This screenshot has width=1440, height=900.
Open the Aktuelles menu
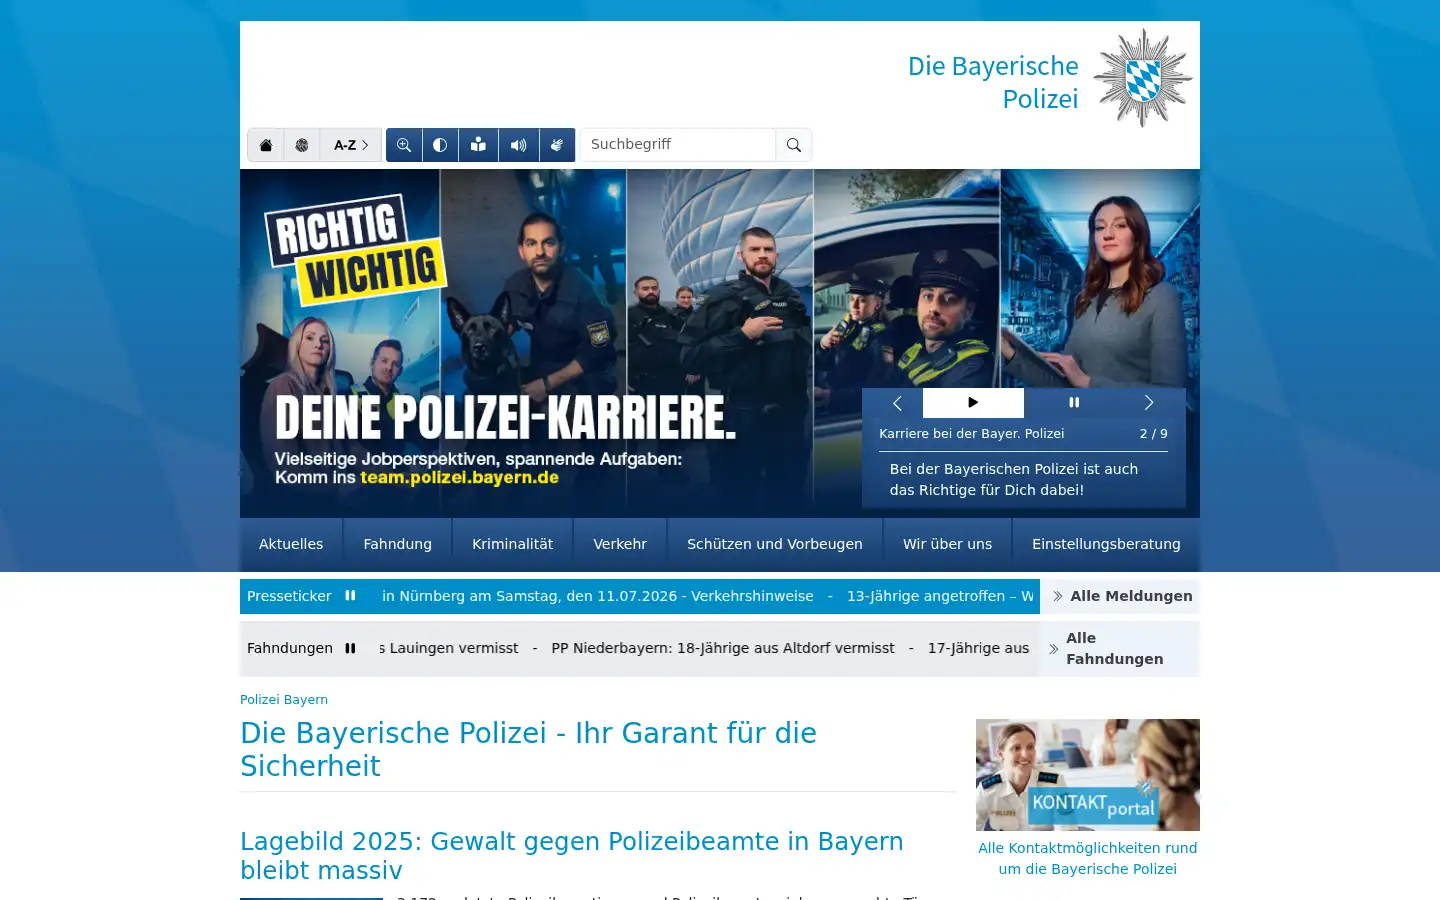pyautogui.click(x=291, y=544)
